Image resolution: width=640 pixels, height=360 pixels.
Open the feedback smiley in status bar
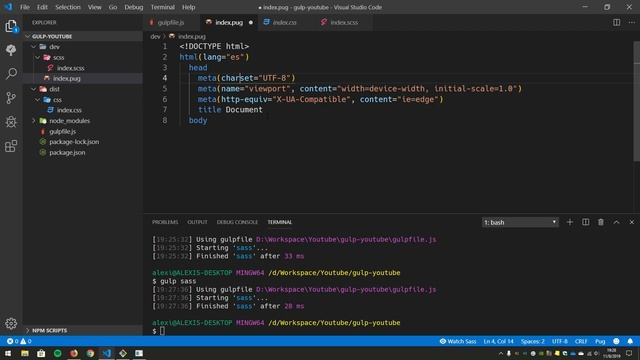616,341
